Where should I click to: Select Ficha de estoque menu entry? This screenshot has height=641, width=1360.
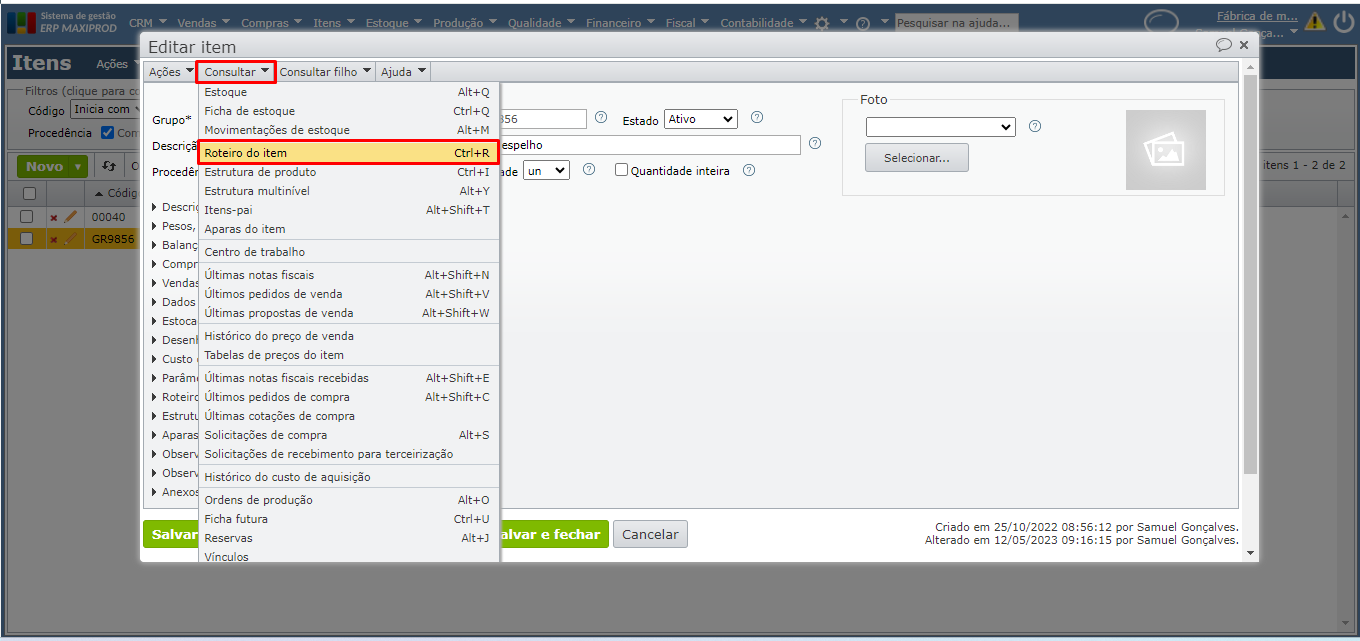pos(348,111)
